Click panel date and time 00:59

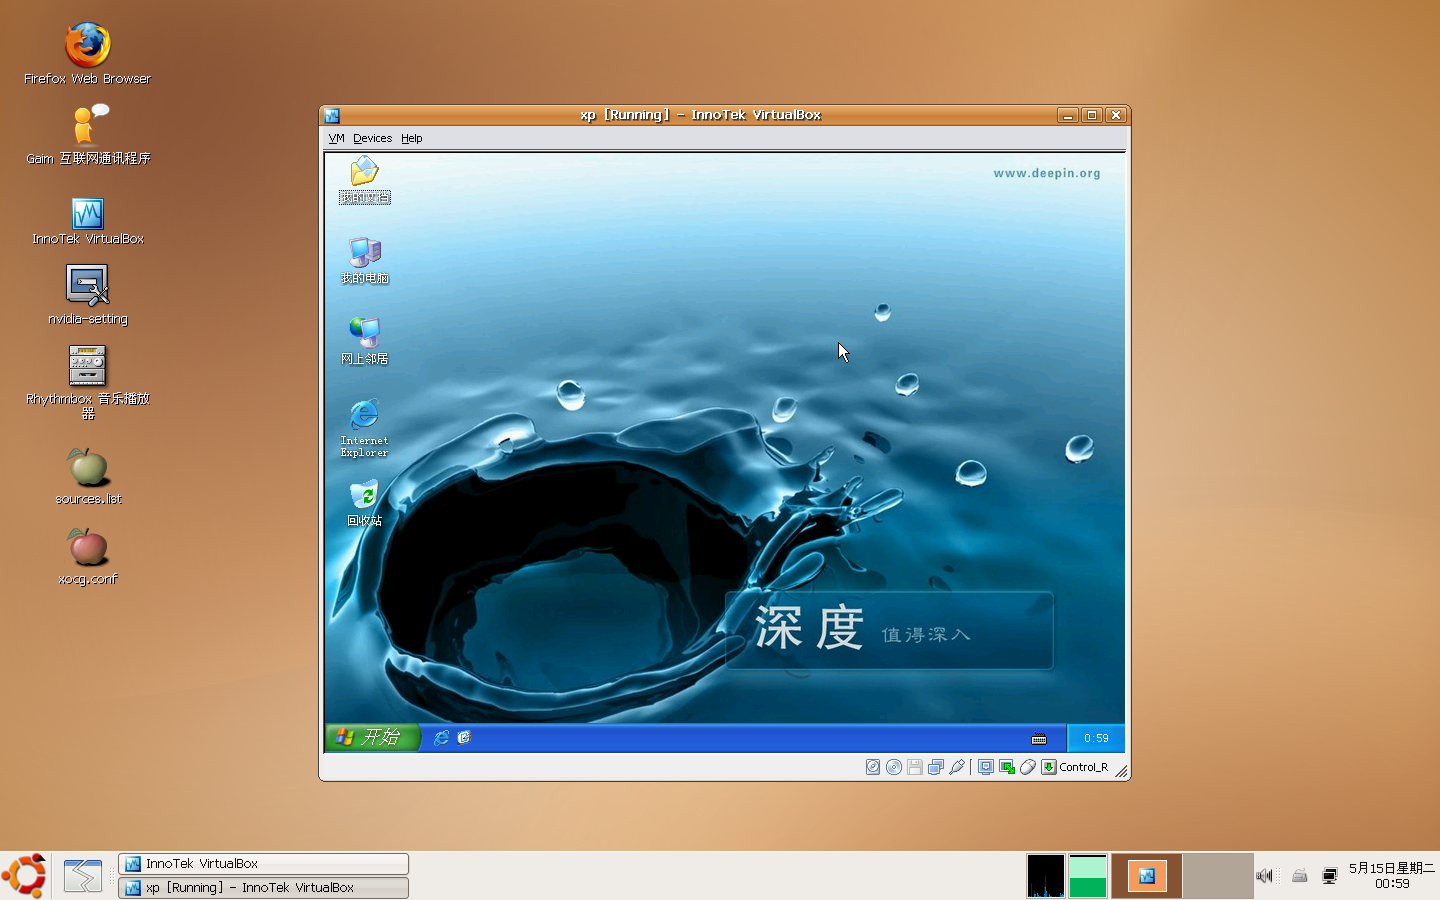pos(1392,876)
